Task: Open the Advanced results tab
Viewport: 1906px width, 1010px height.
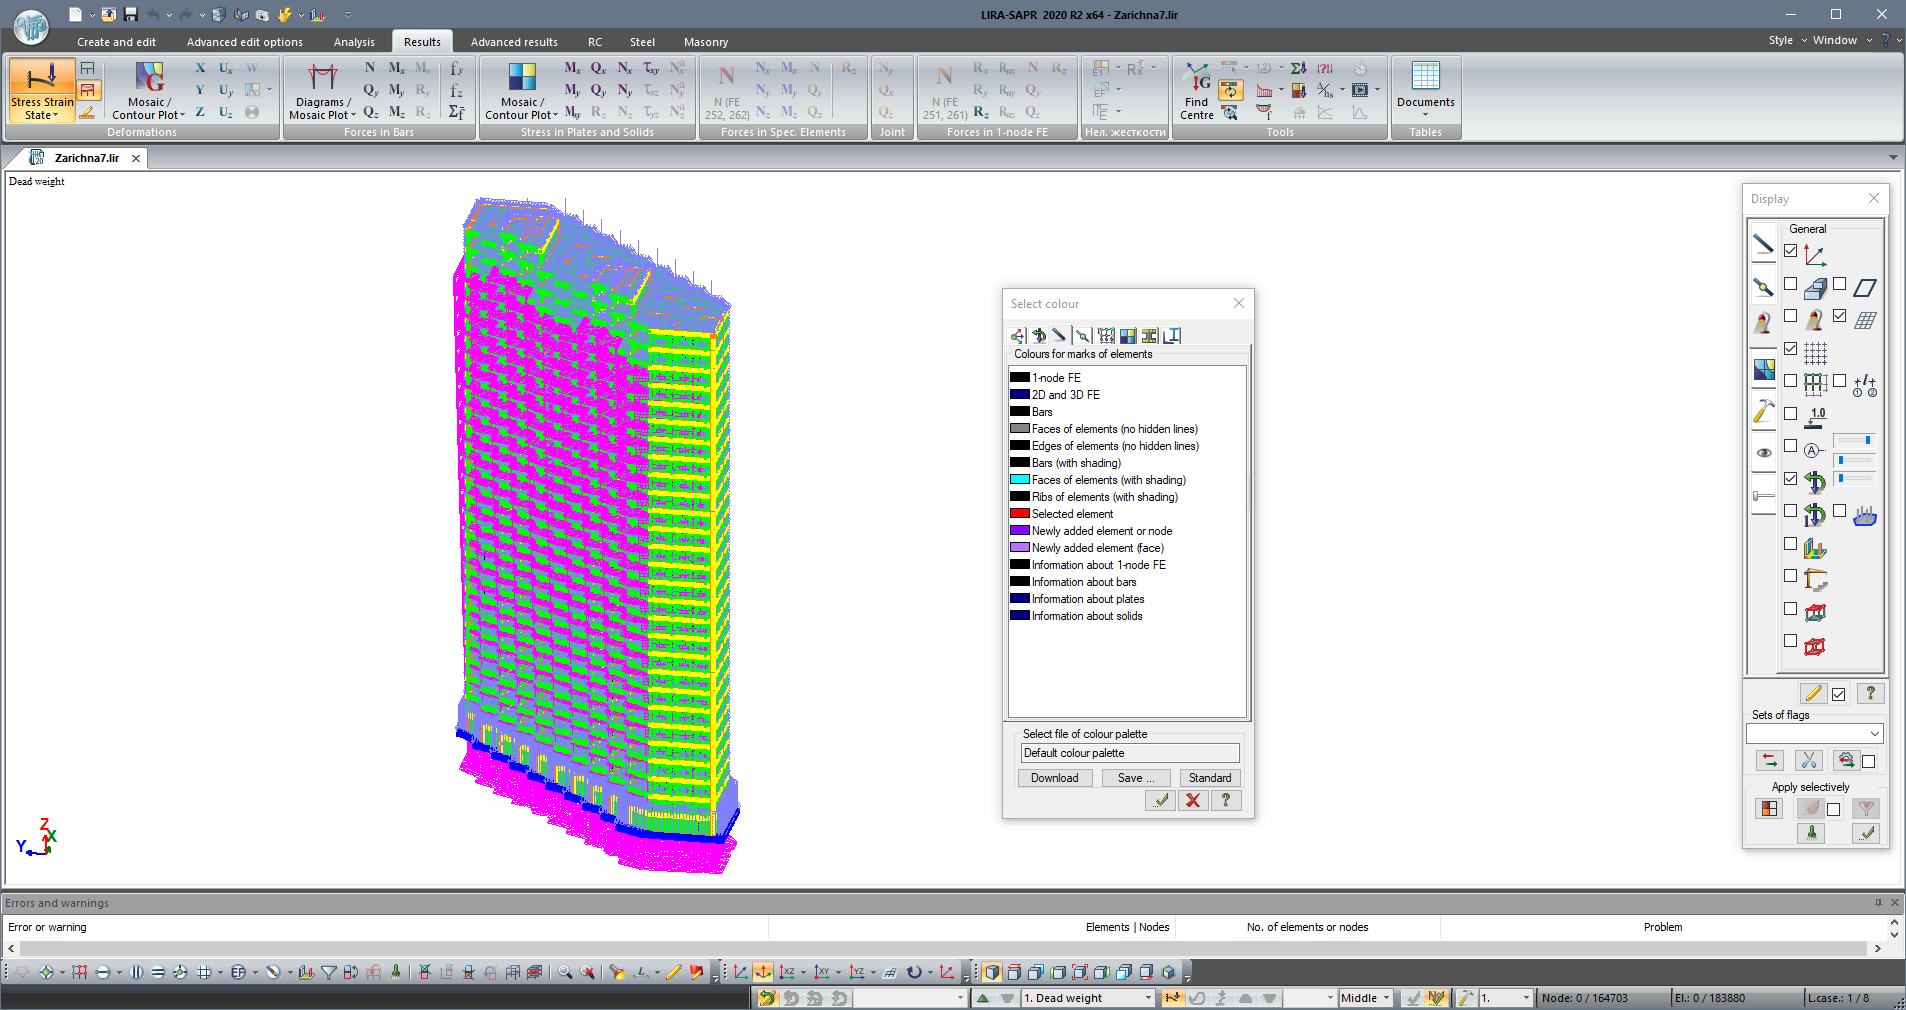Action: tap(513, 41)
